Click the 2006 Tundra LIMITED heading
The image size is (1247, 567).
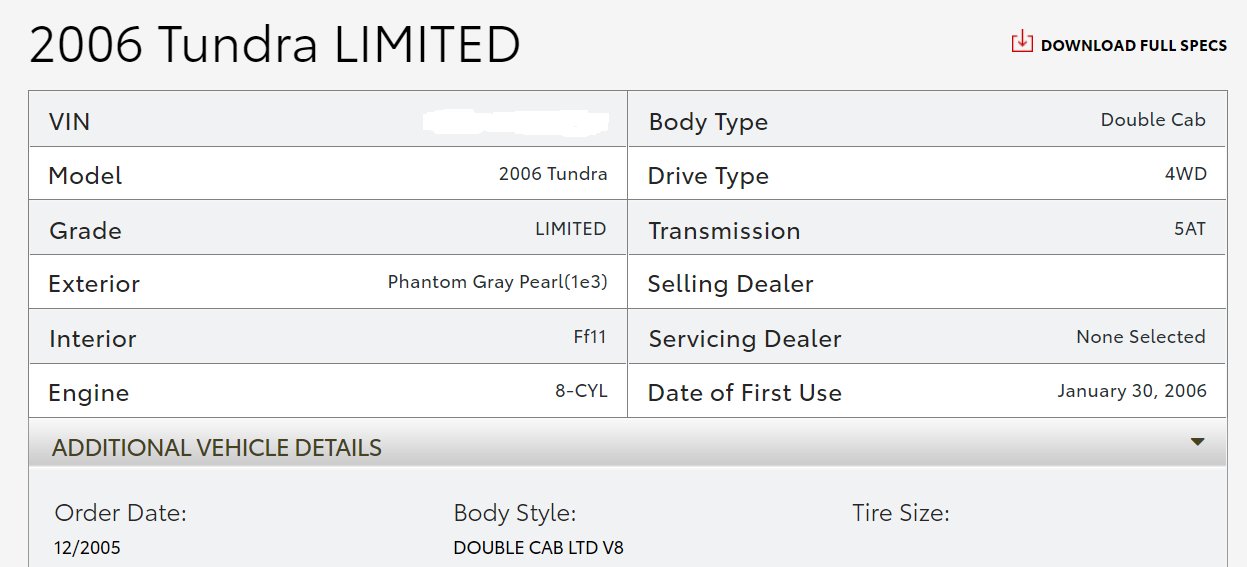[x=274, y=45]
